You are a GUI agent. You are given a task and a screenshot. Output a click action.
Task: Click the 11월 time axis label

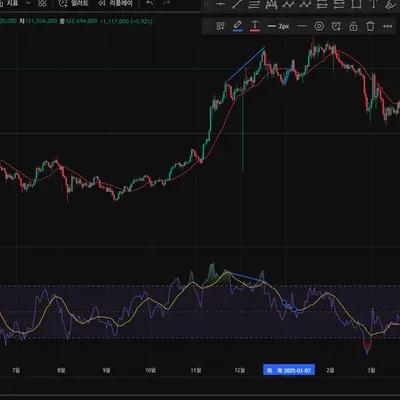(x=196, y=370)
